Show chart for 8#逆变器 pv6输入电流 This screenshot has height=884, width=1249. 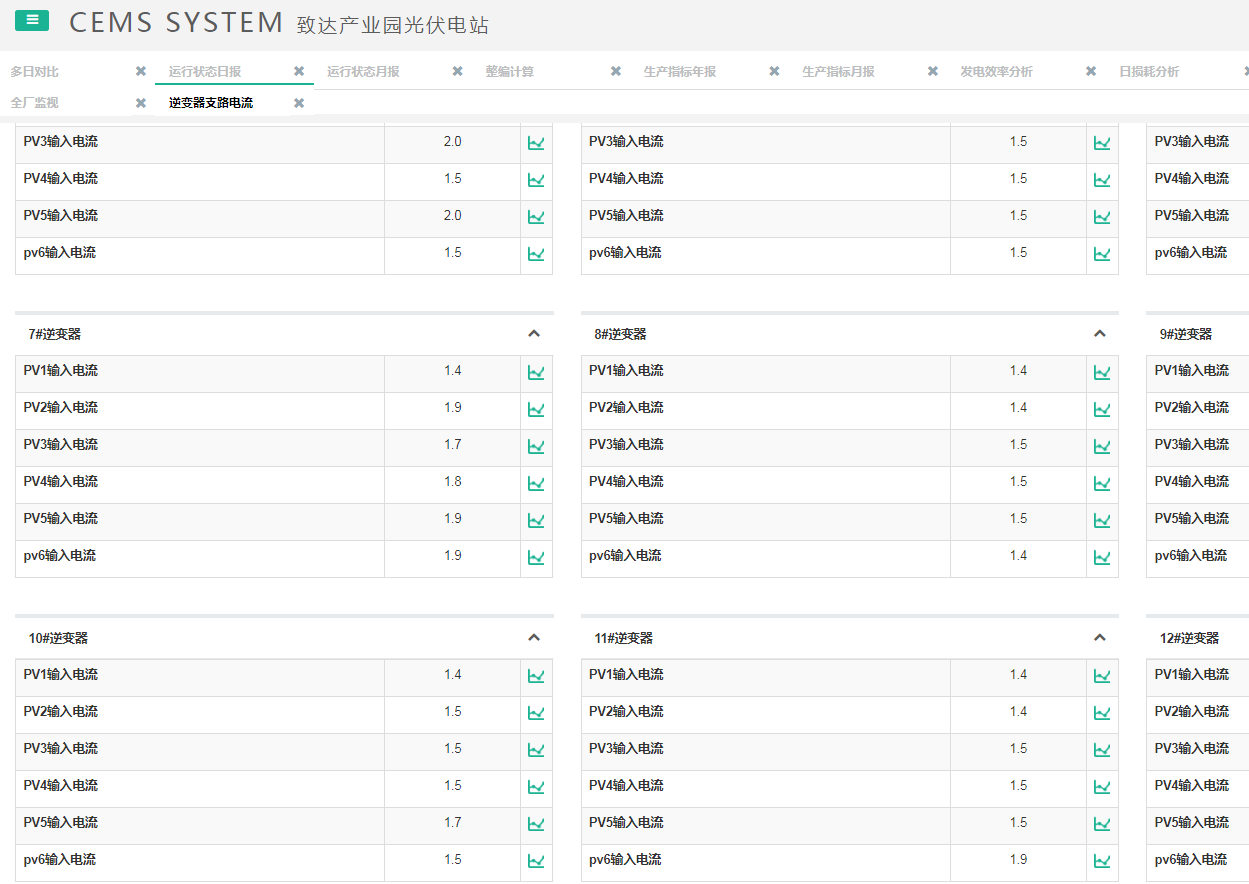[1102, 558]
